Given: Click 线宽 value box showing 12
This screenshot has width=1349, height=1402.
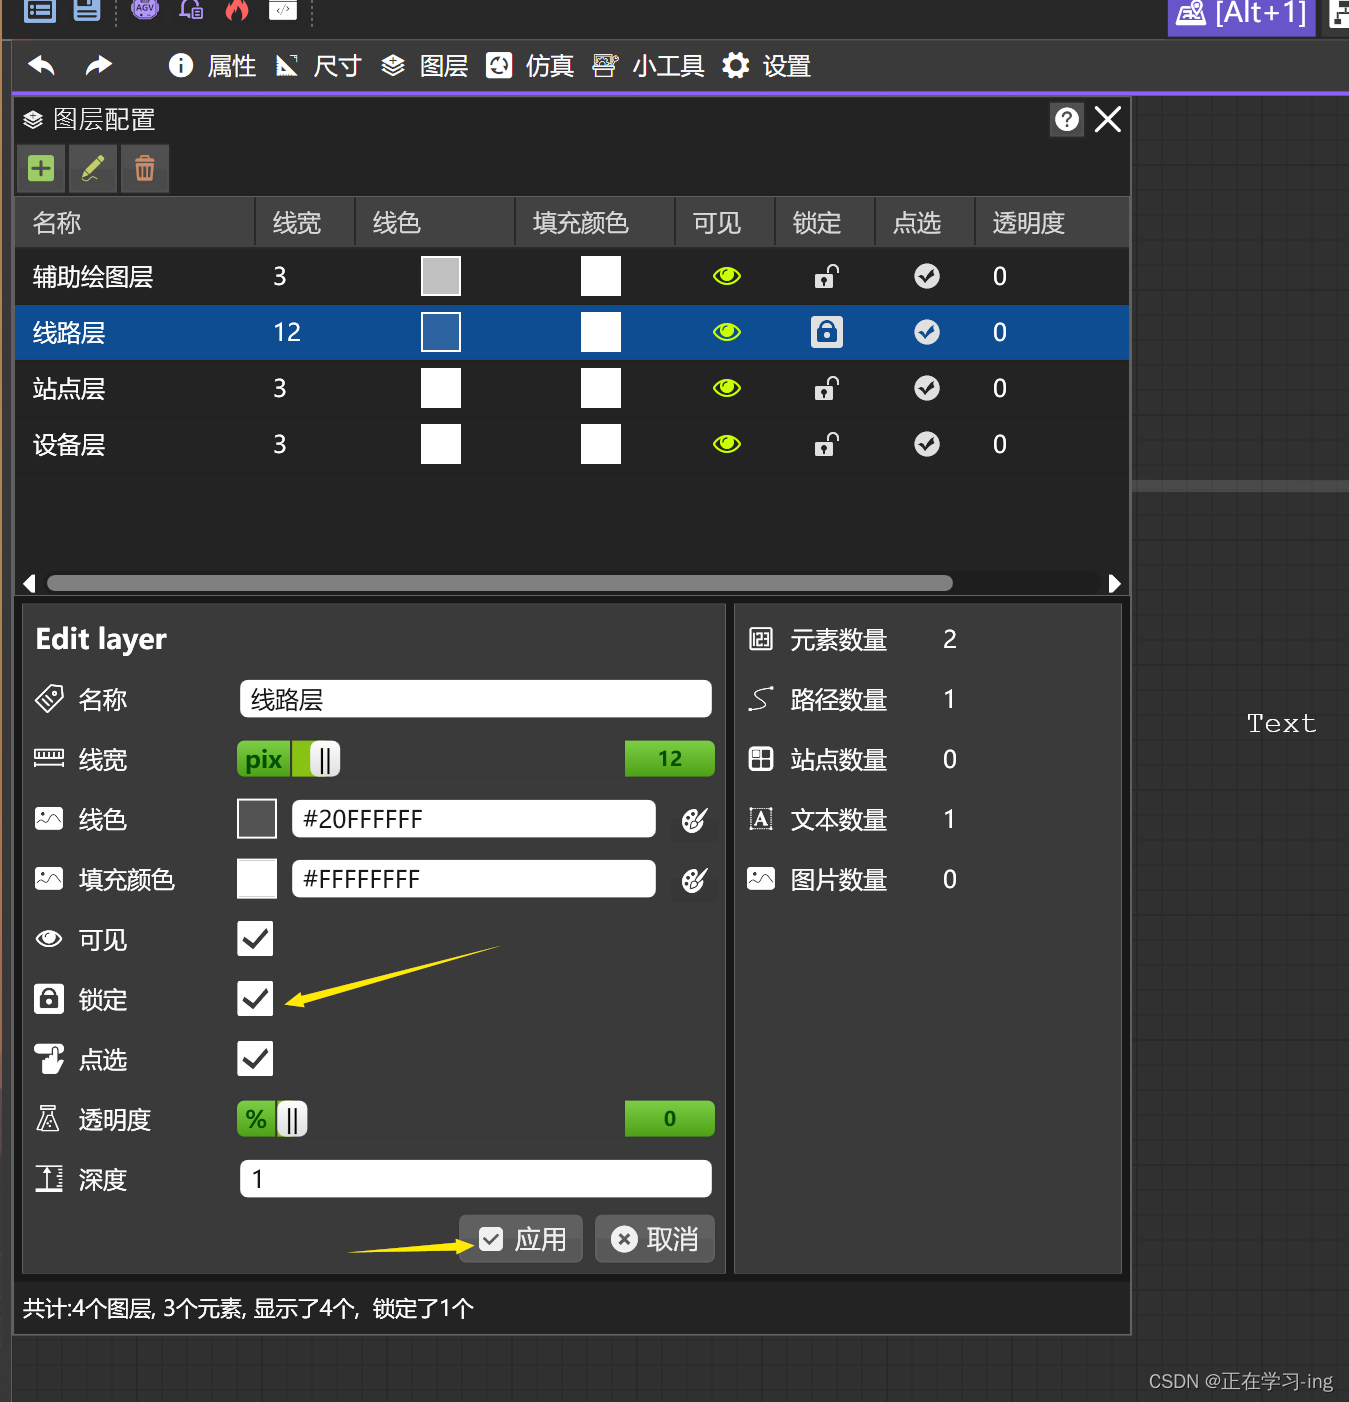Looking at the screenshot, I should coord(670,759).
